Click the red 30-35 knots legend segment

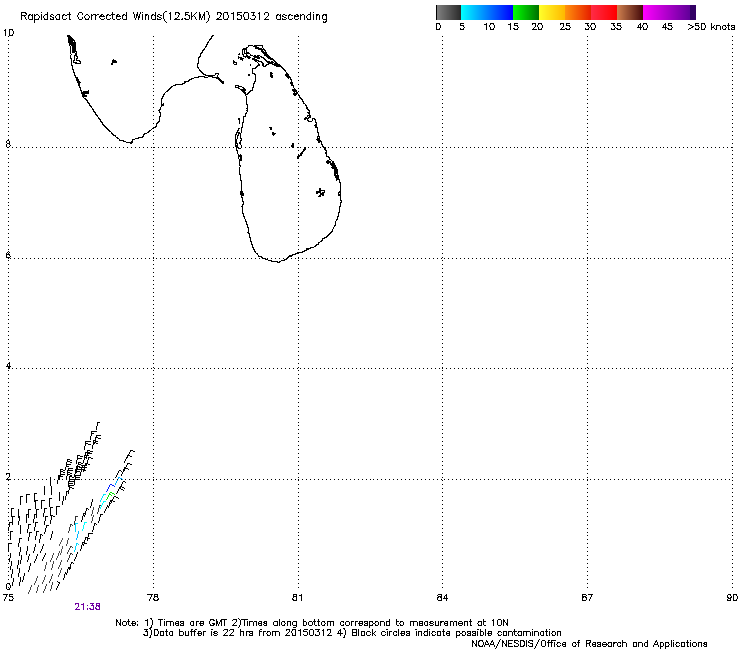pos(604,12)
